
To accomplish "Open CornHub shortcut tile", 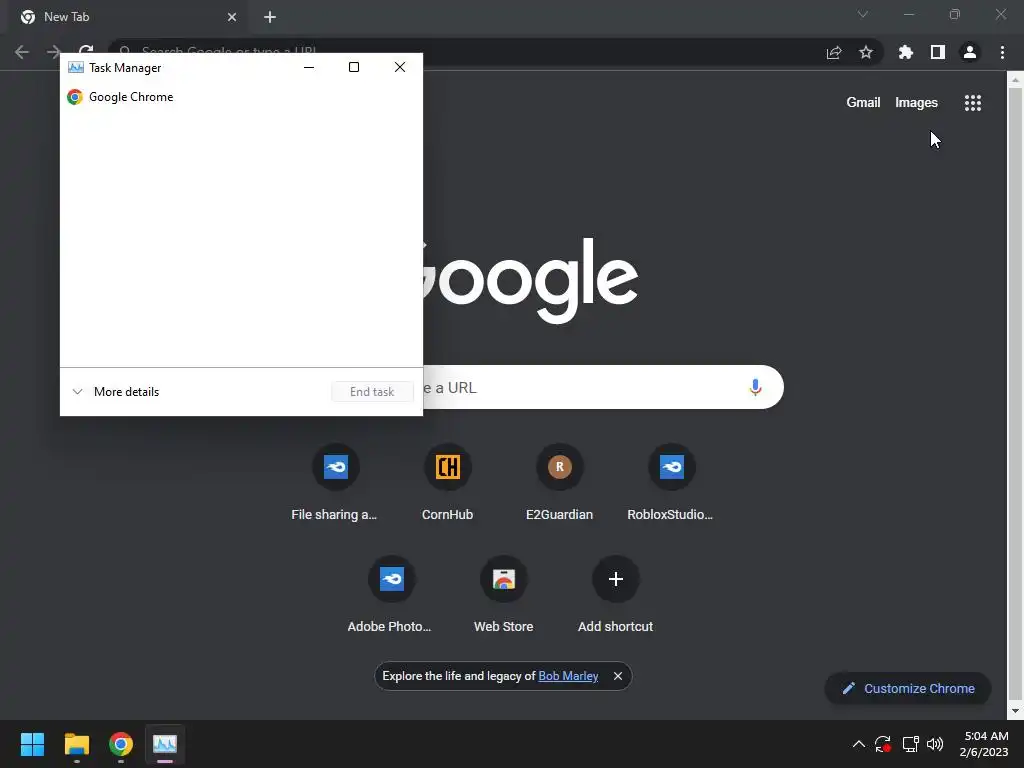I will coord(447,483).
